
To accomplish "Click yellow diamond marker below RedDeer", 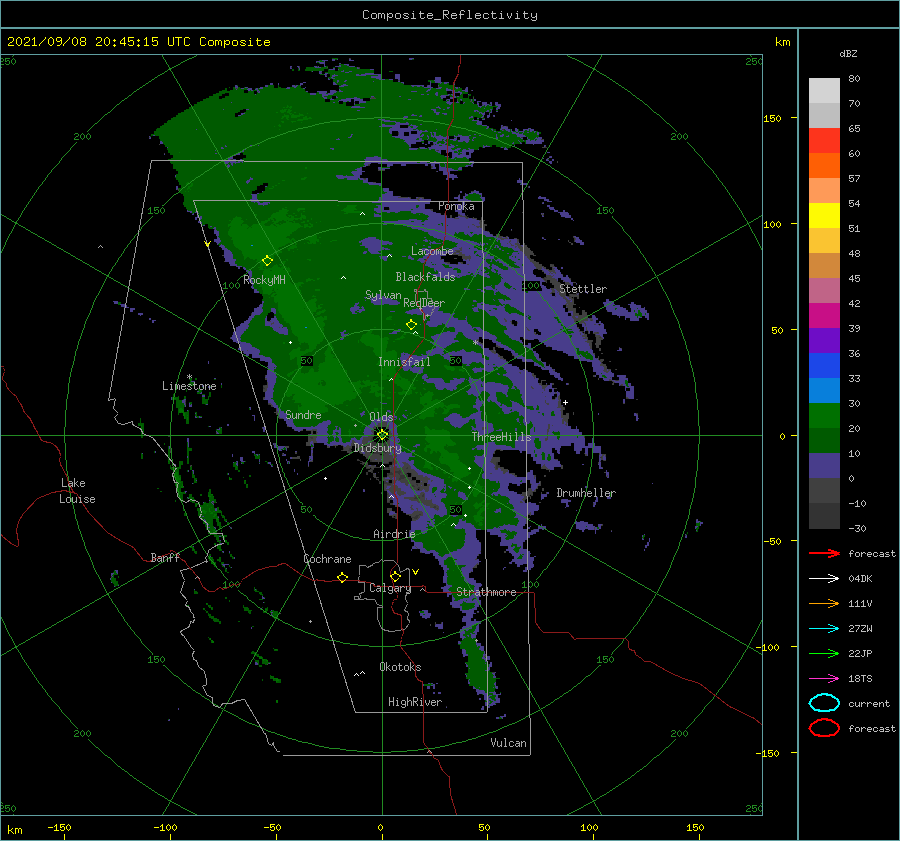I will 412,325.
